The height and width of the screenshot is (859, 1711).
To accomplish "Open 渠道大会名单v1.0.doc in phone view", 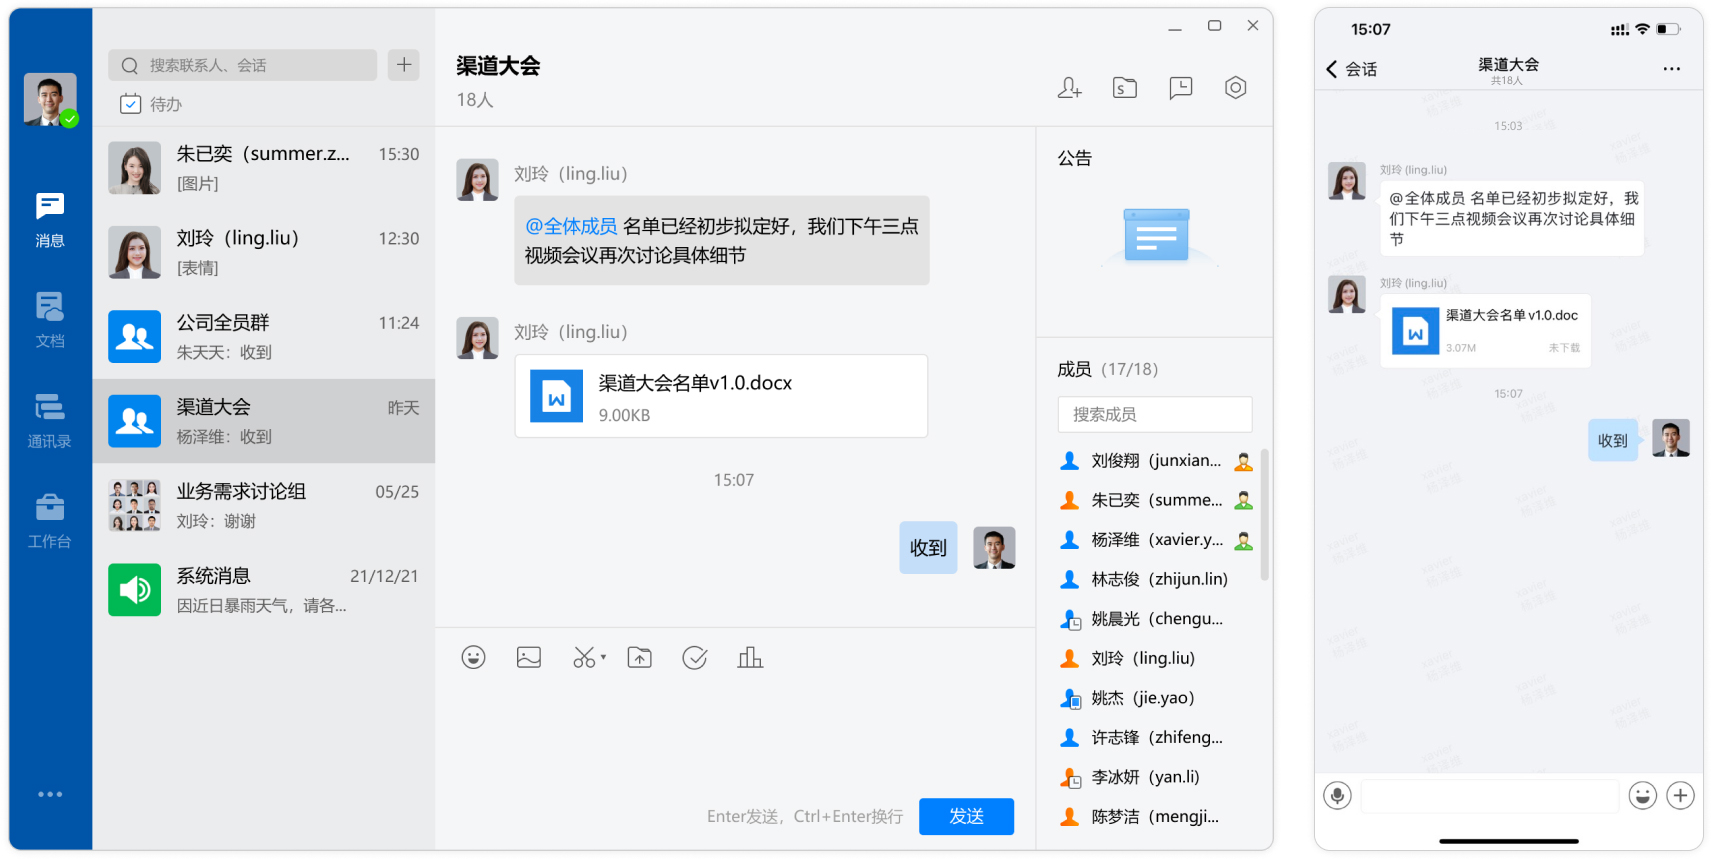I will coord(1485,331).
